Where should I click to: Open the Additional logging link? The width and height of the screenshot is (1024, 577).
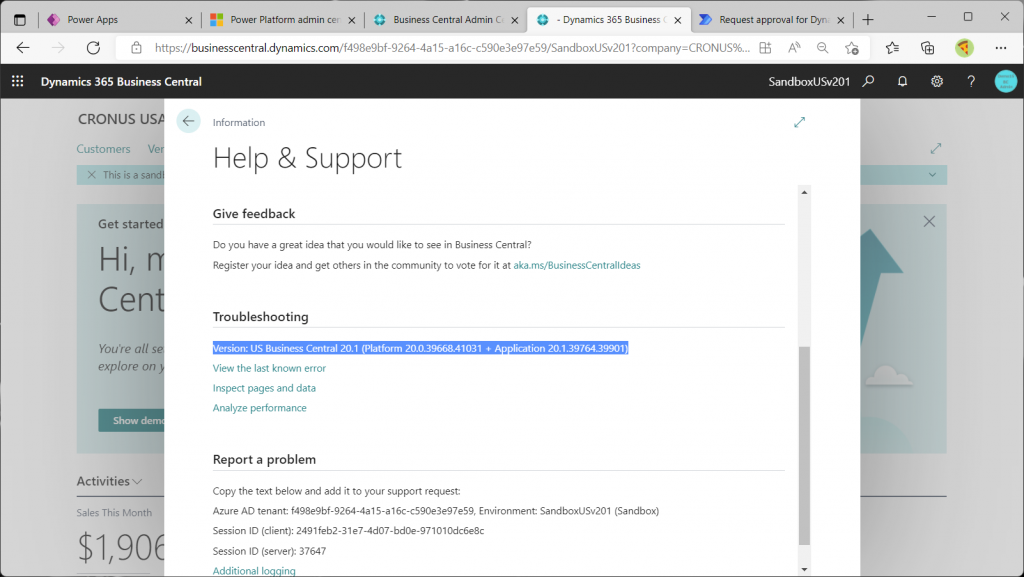254,570
